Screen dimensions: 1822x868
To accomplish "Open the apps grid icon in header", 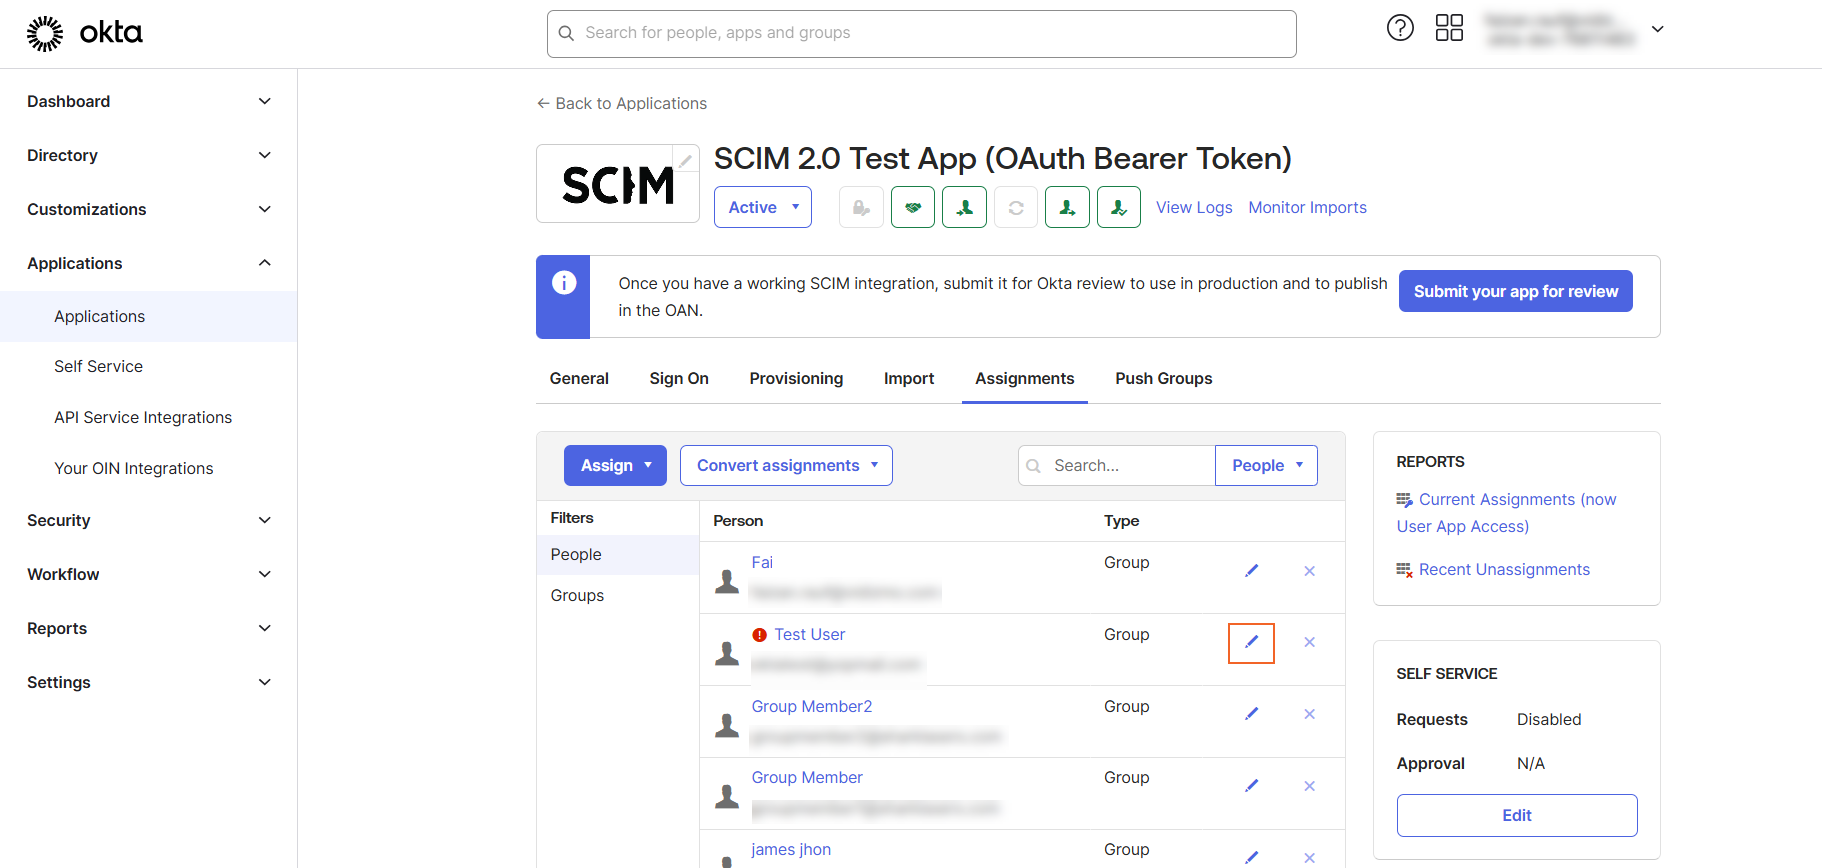I will 1449,28.
